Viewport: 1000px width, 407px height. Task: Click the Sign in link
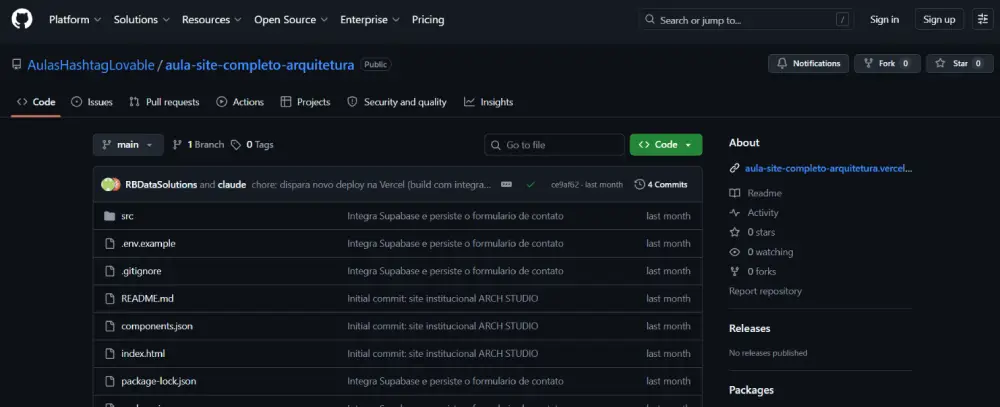click(884, 20)
